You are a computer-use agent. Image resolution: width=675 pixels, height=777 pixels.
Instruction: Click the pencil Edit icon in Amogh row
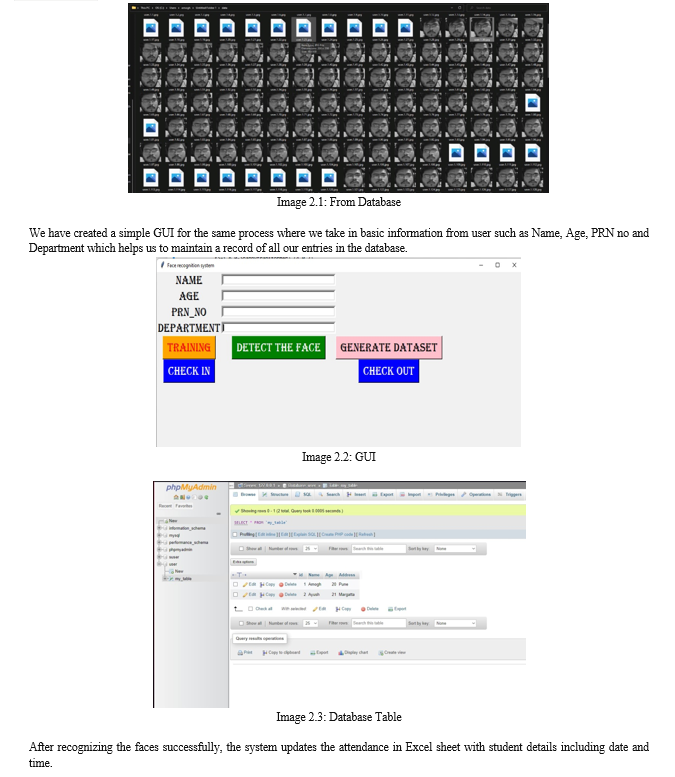coord(245,585)
